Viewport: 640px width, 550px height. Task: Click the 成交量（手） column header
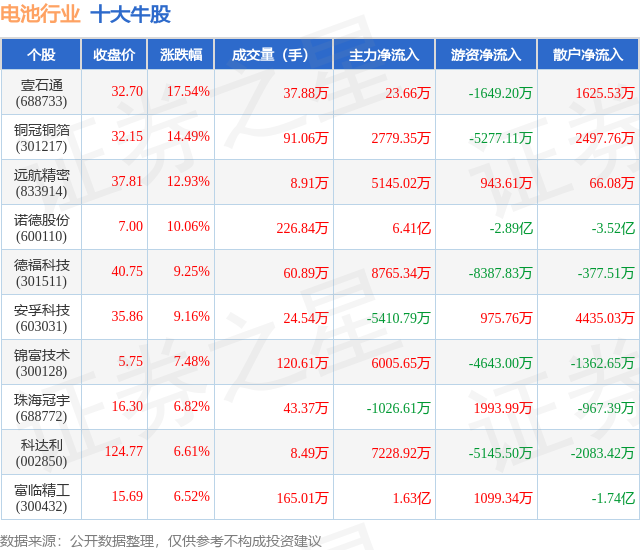[273, 55]
